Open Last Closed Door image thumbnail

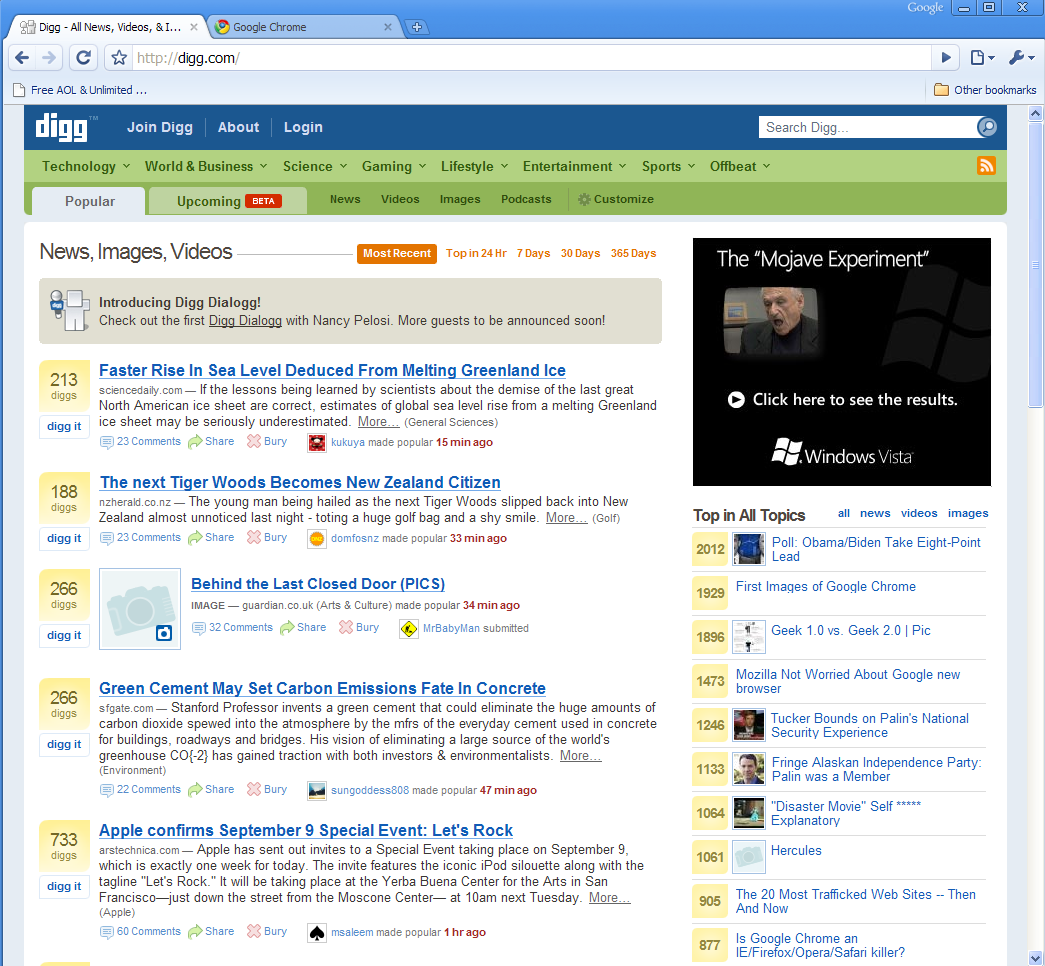[140, 609]
